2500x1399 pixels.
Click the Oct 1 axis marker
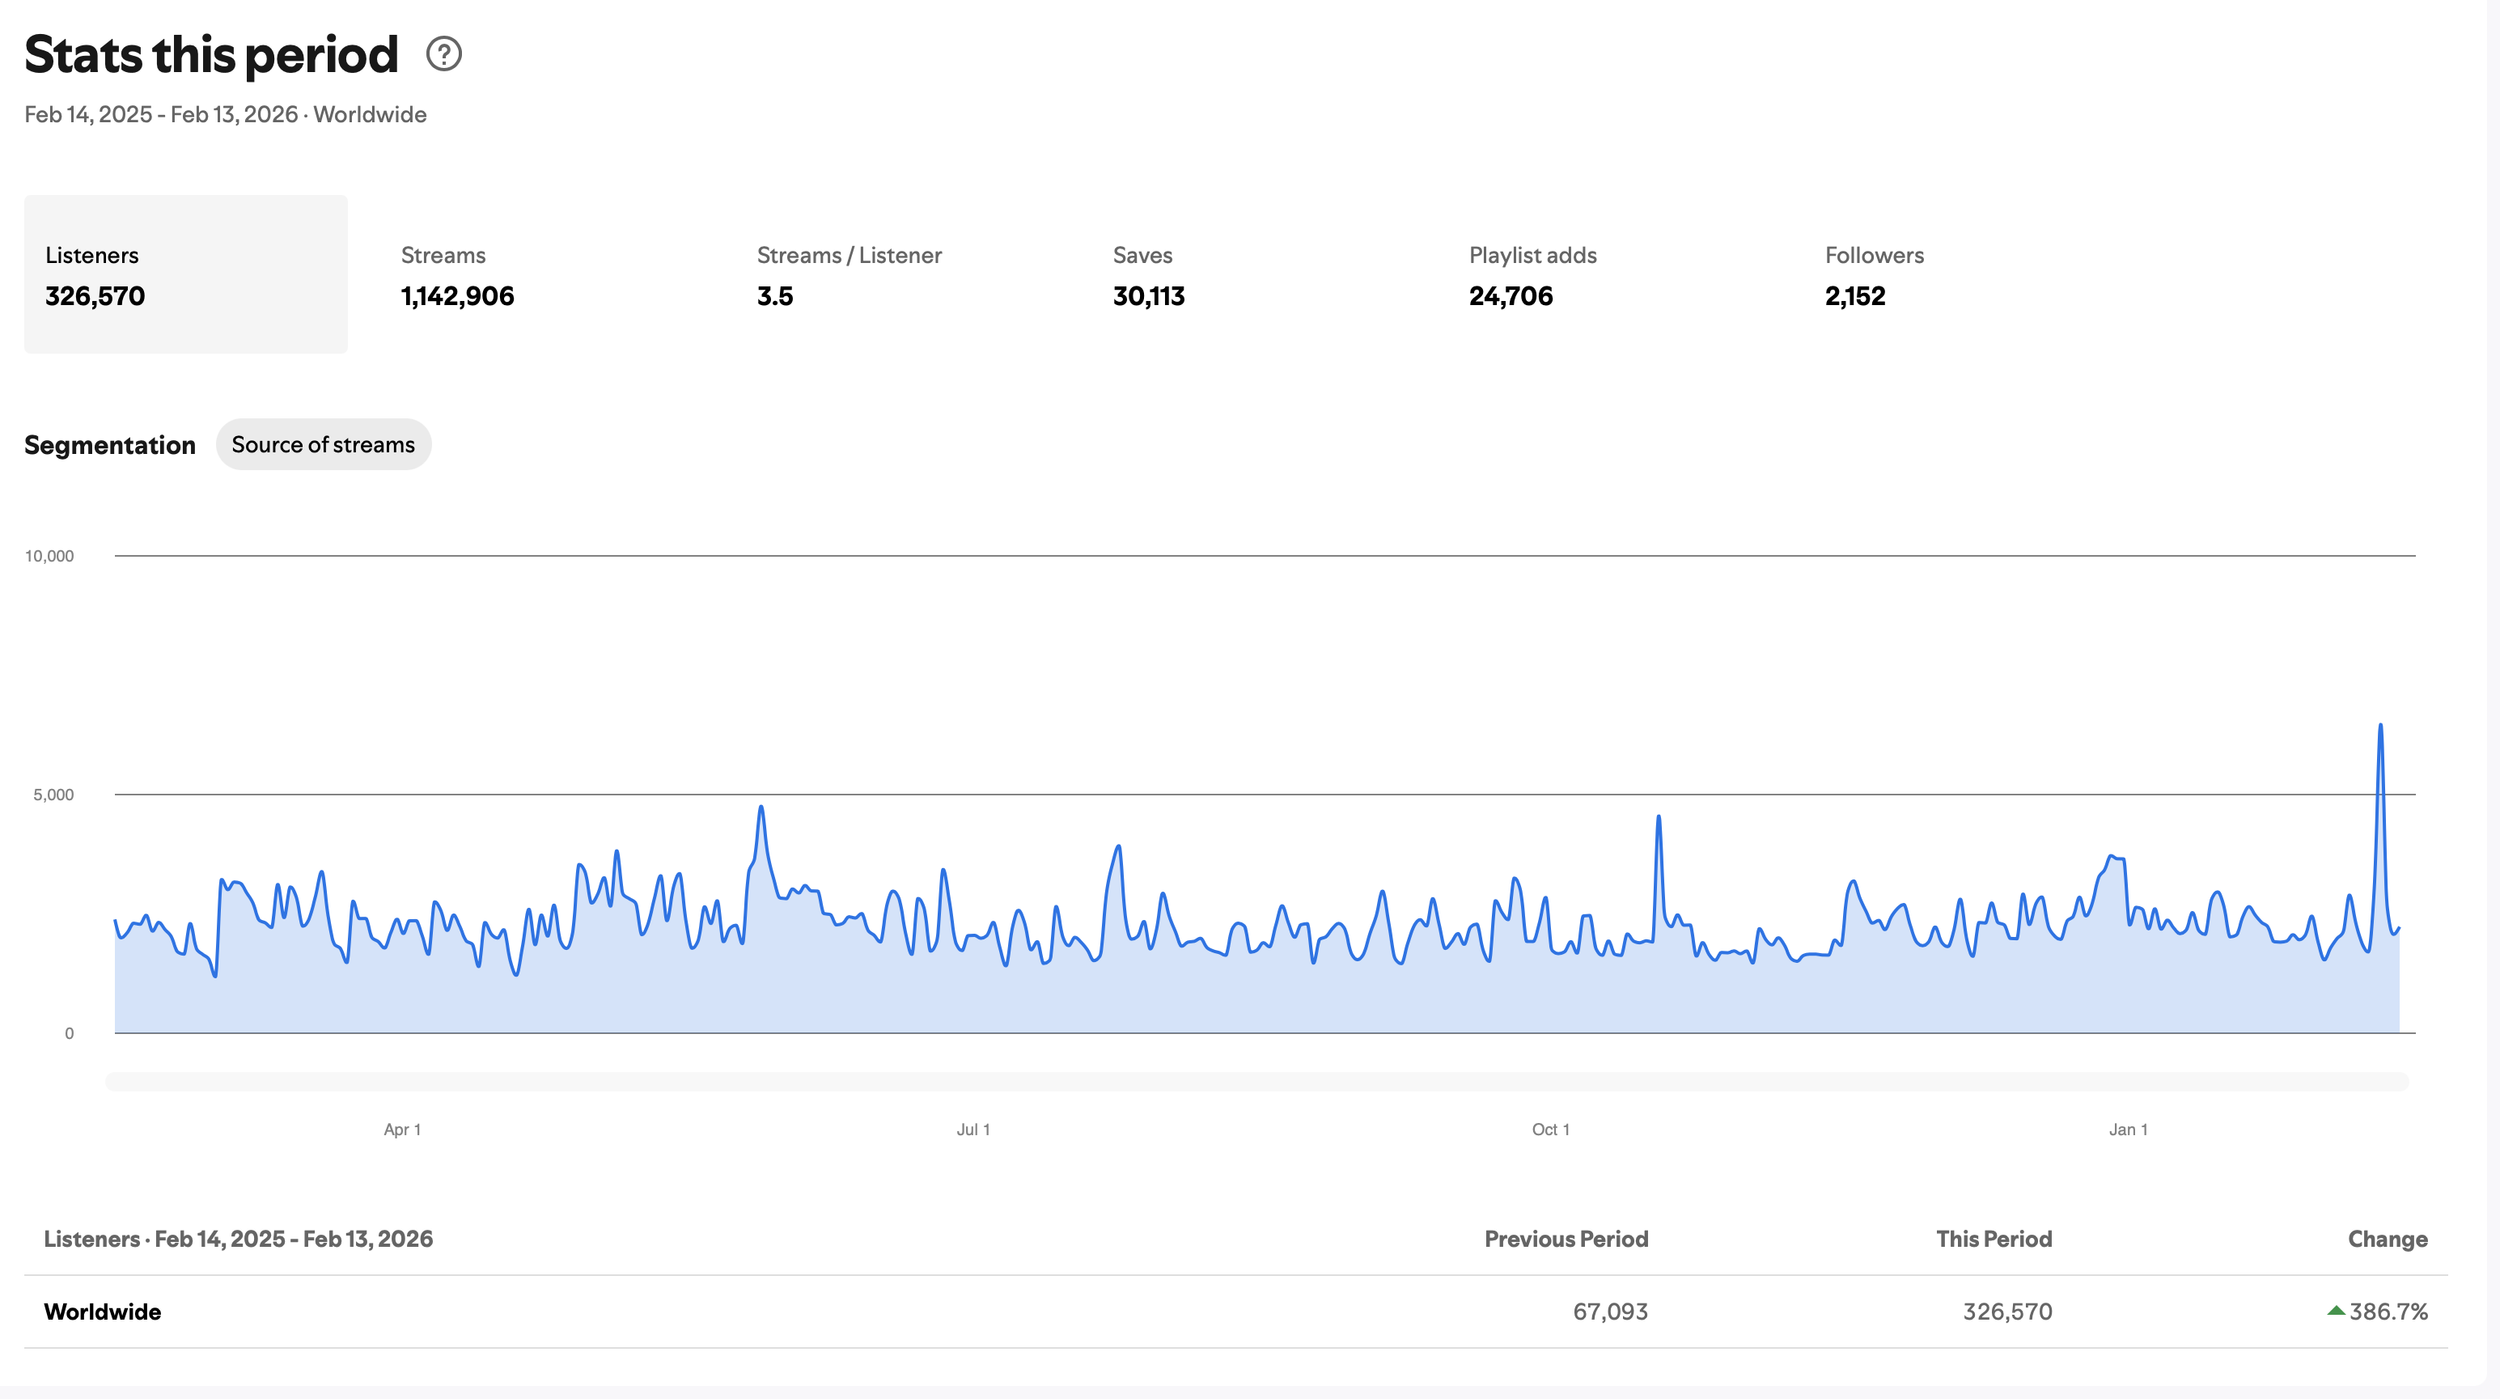1550,1129
